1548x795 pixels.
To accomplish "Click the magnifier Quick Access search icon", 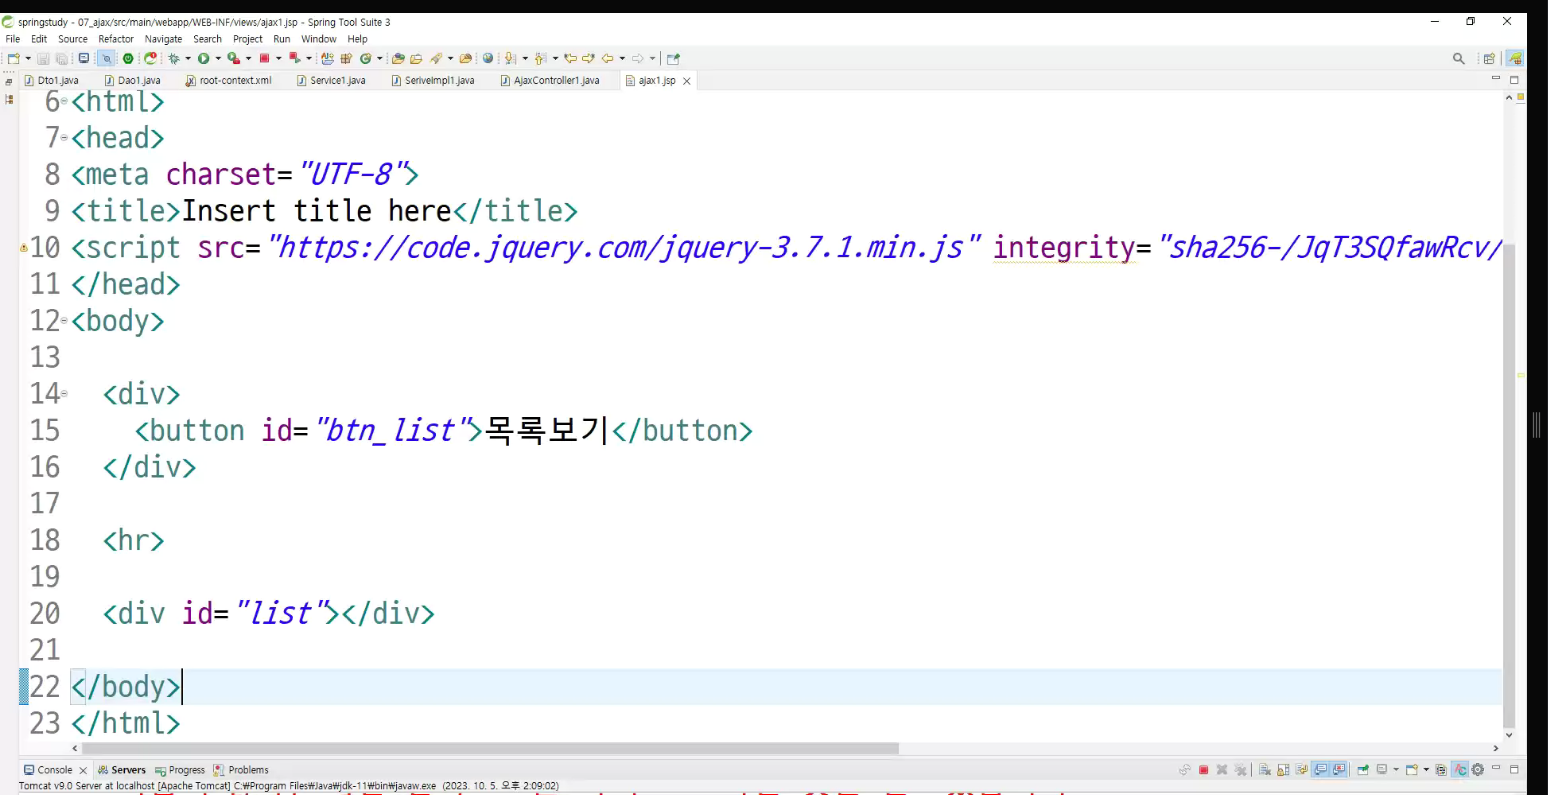I will click(x=1458, y=58).
